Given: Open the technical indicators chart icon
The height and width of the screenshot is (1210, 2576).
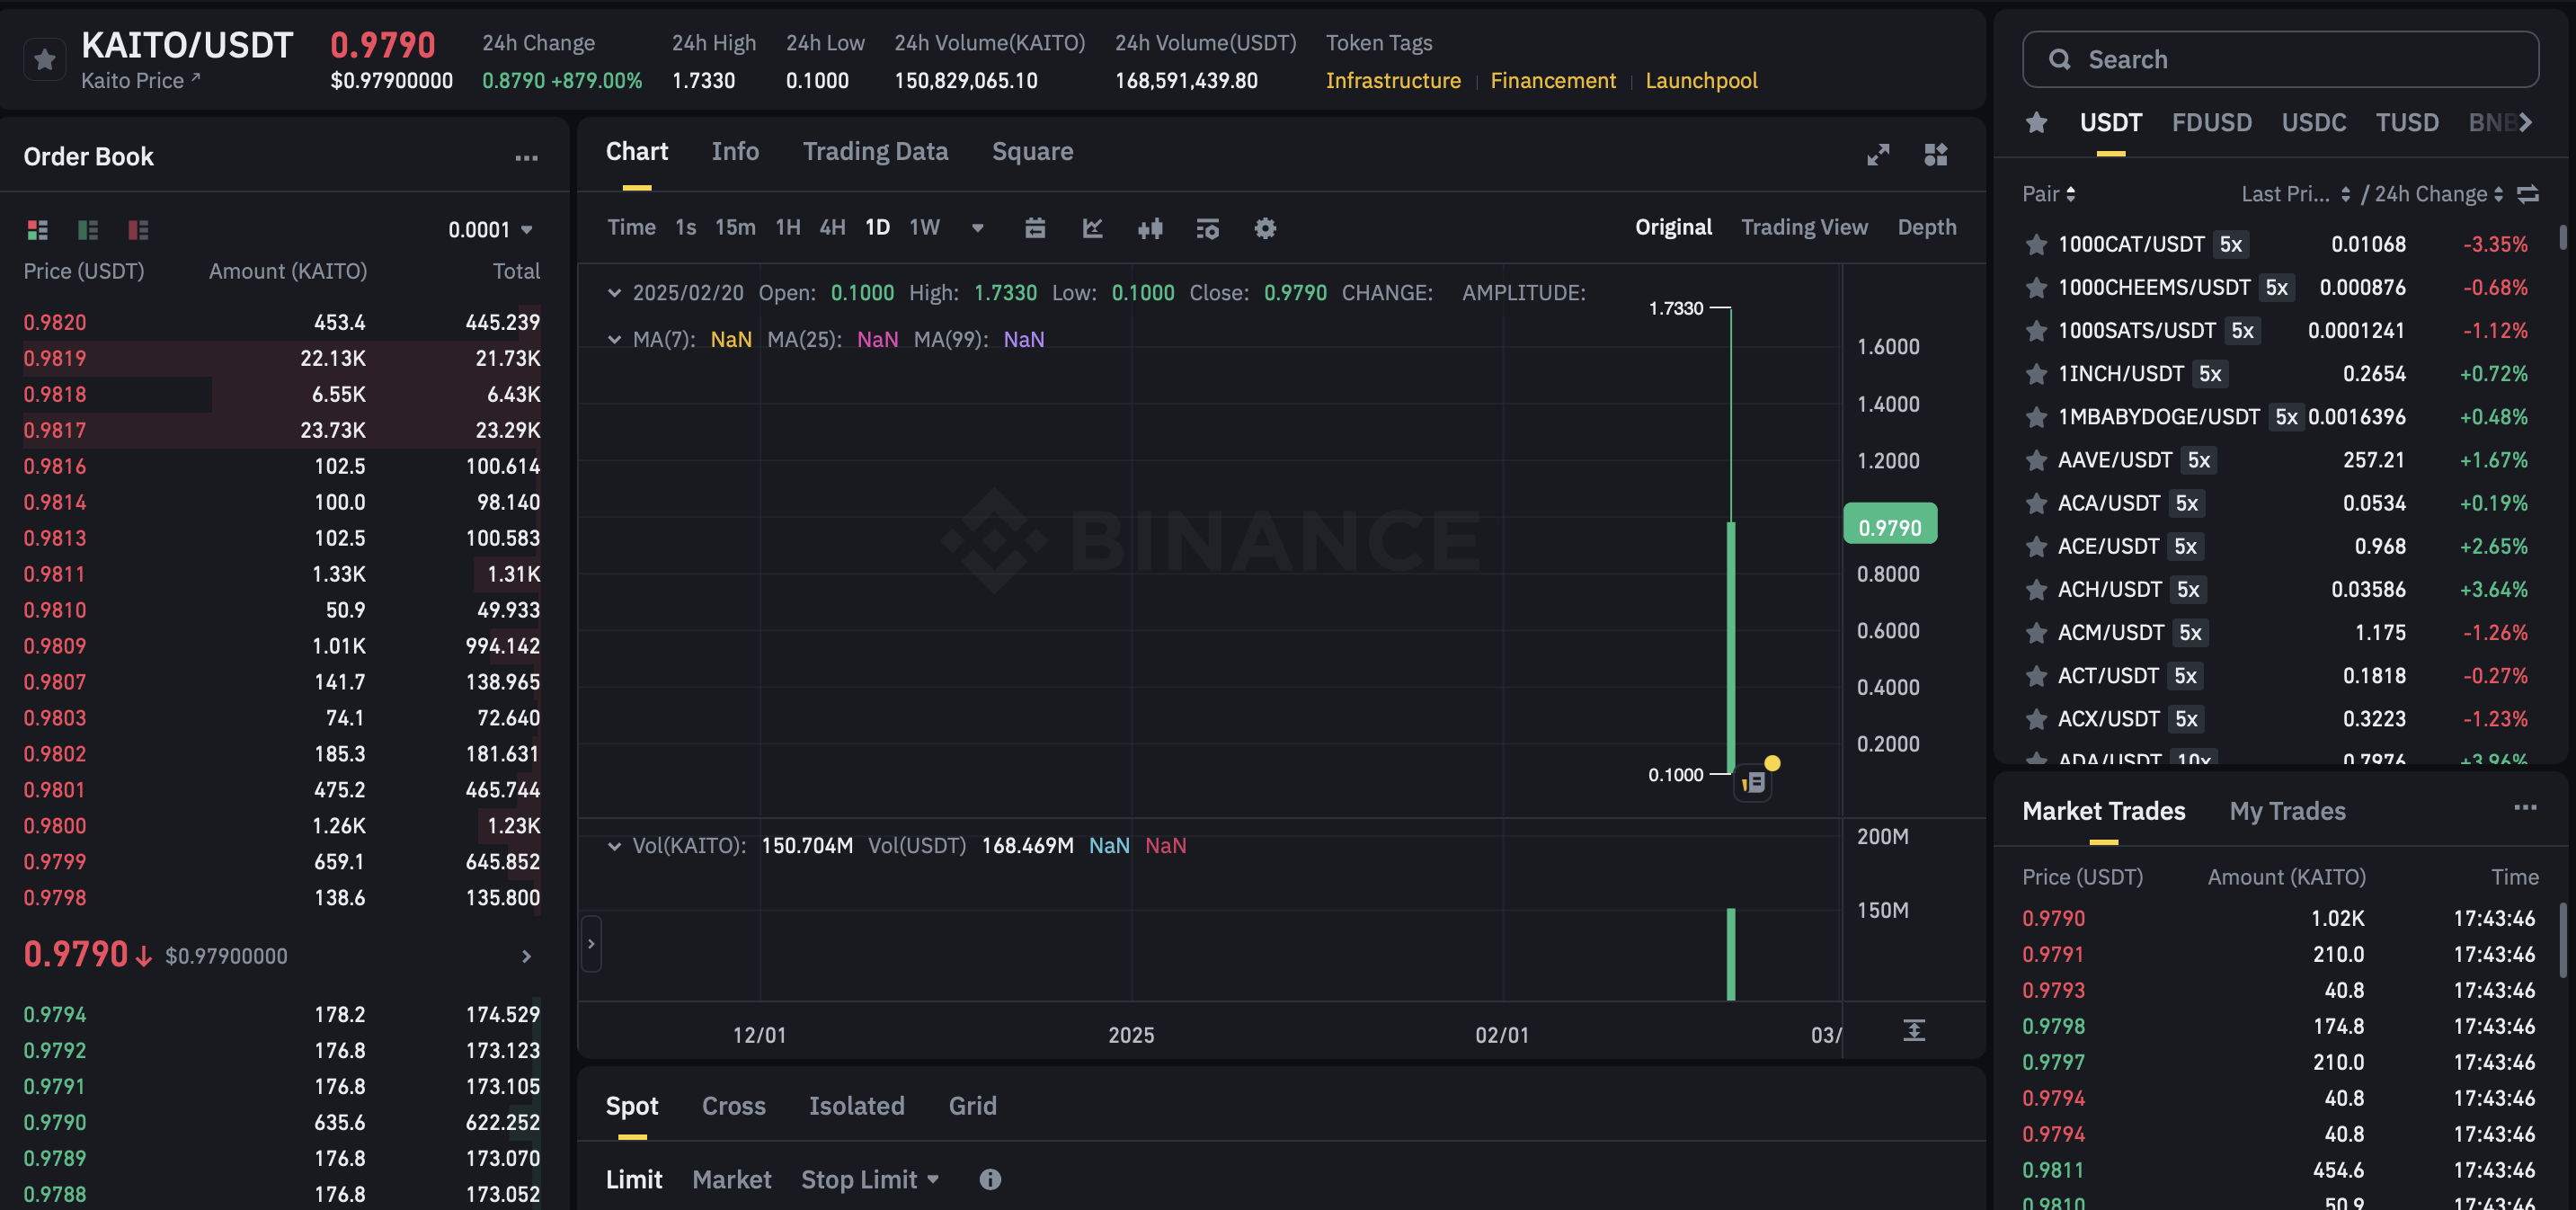Looking at the screenshot, I should [1092, 228].
